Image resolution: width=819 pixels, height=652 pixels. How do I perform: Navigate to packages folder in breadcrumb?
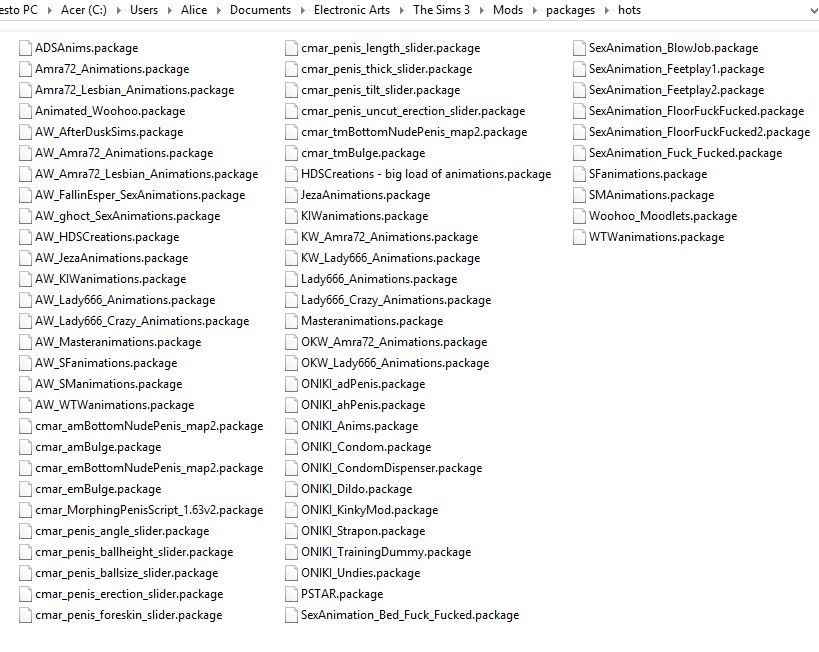[570, 10]
